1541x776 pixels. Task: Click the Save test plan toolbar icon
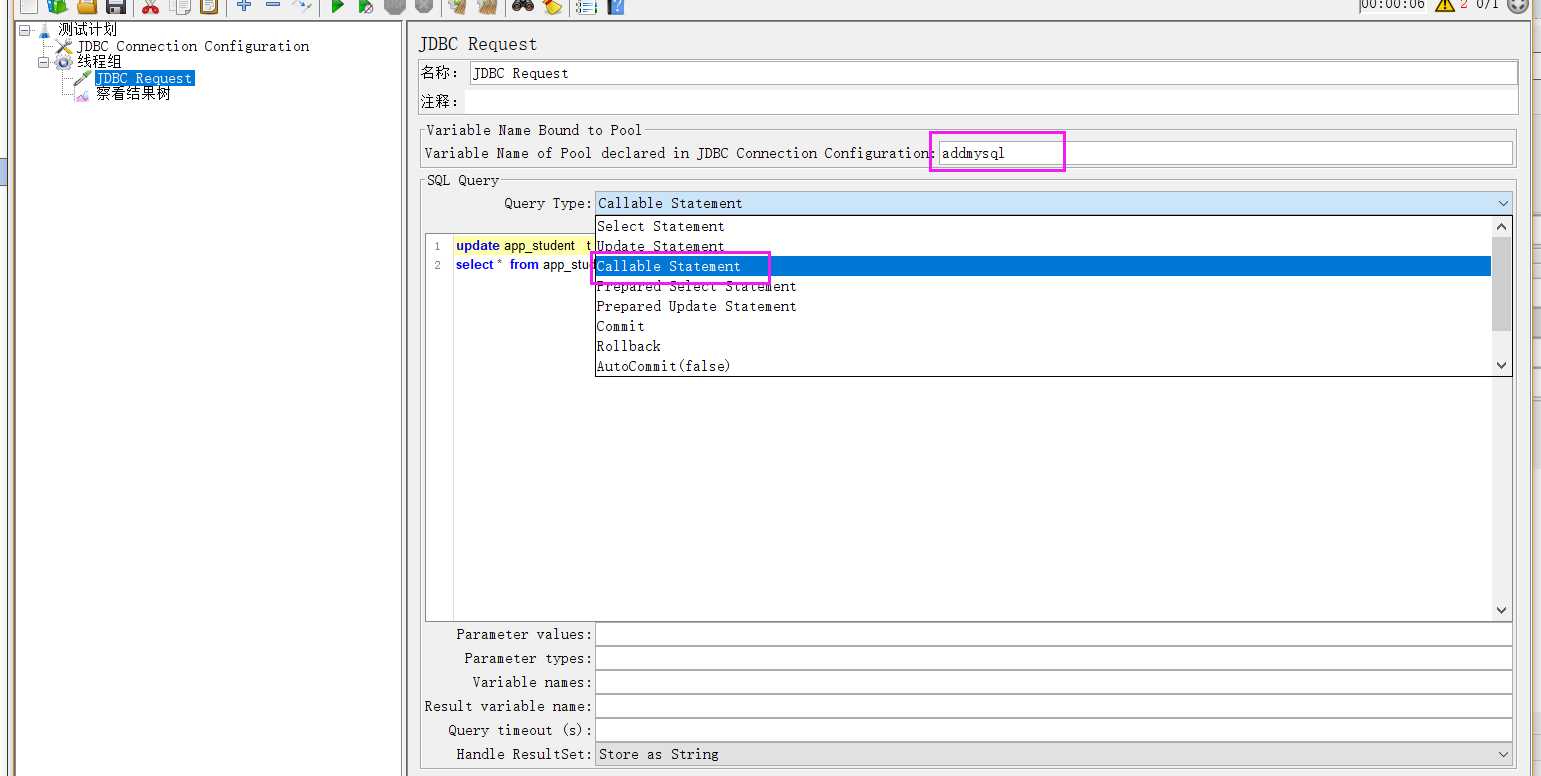point(115,6)
